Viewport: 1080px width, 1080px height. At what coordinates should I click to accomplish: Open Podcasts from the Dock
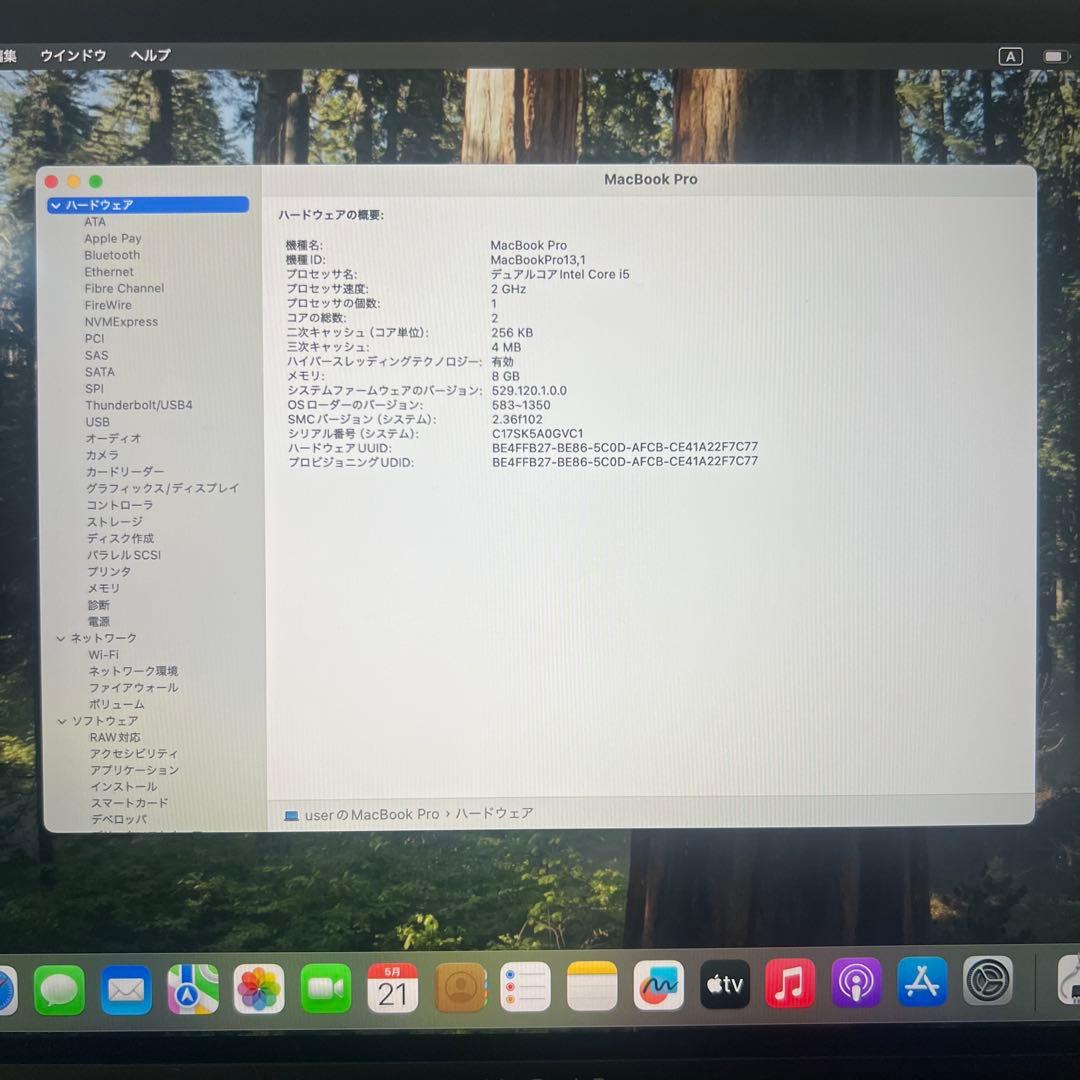856,984
